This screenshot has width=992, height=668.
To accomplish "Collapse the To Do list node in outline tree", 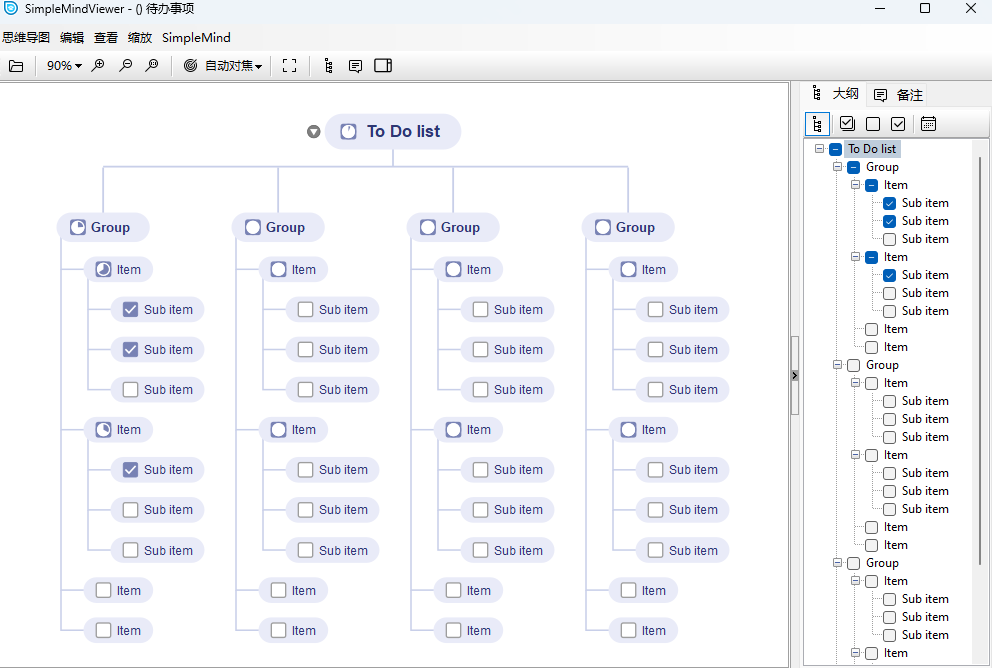I will click(820, 149).
